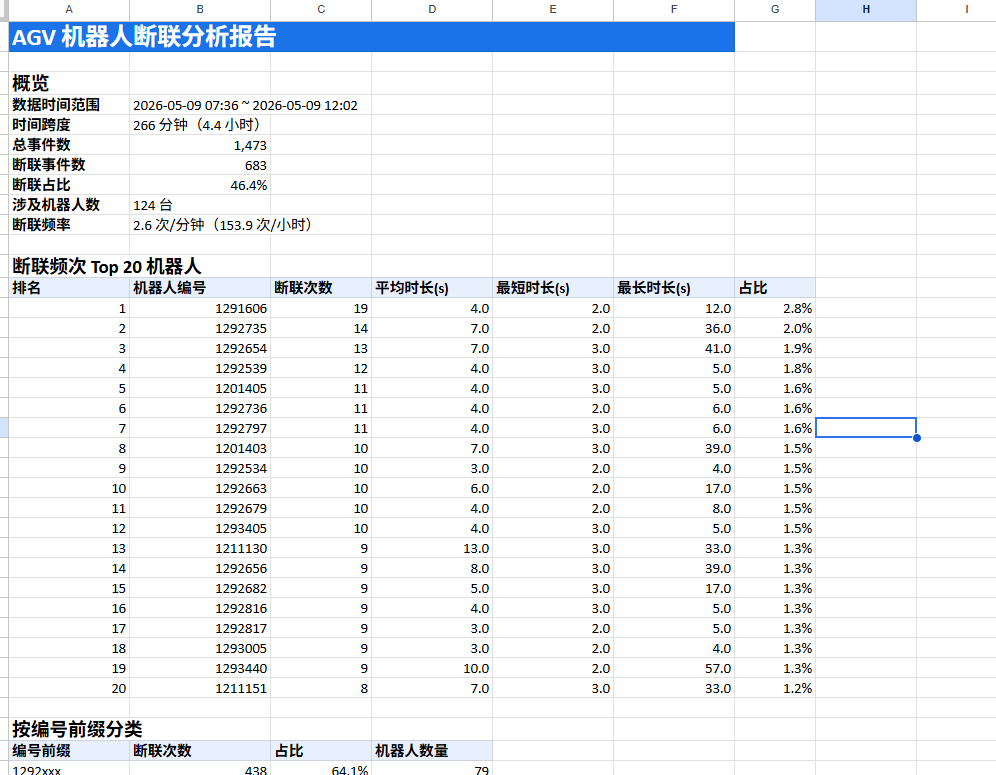Click the '断联占比' label cell
The height and width of the screenshot is (775, 996).
(69, 185)
